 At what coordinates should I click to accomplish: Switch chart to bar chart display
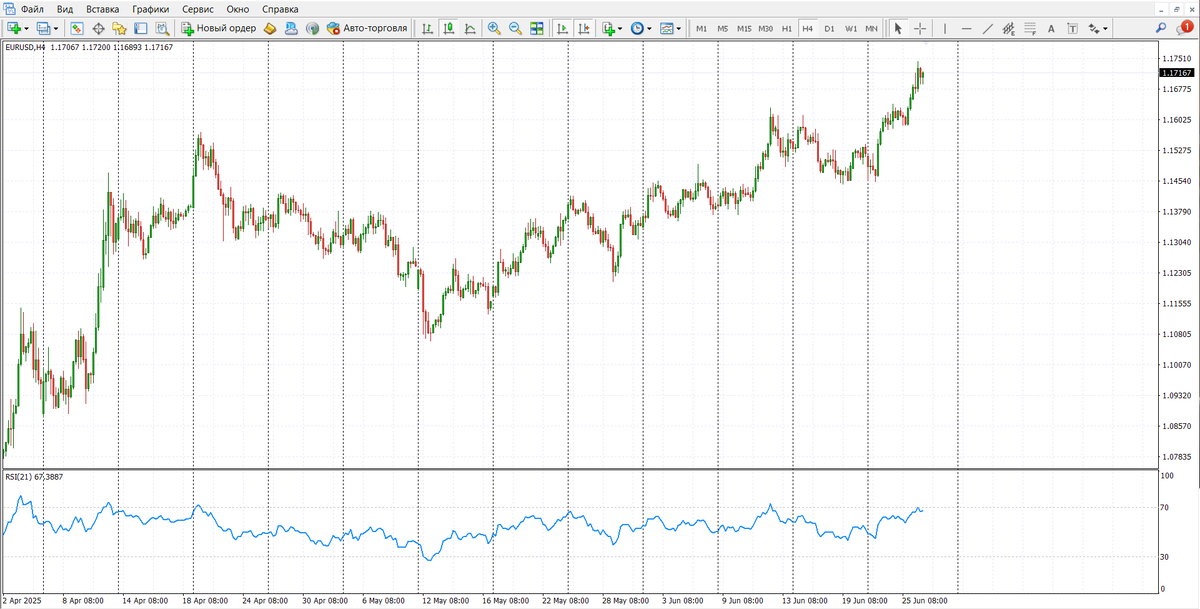pyautogui.click(x=428, y=28)
